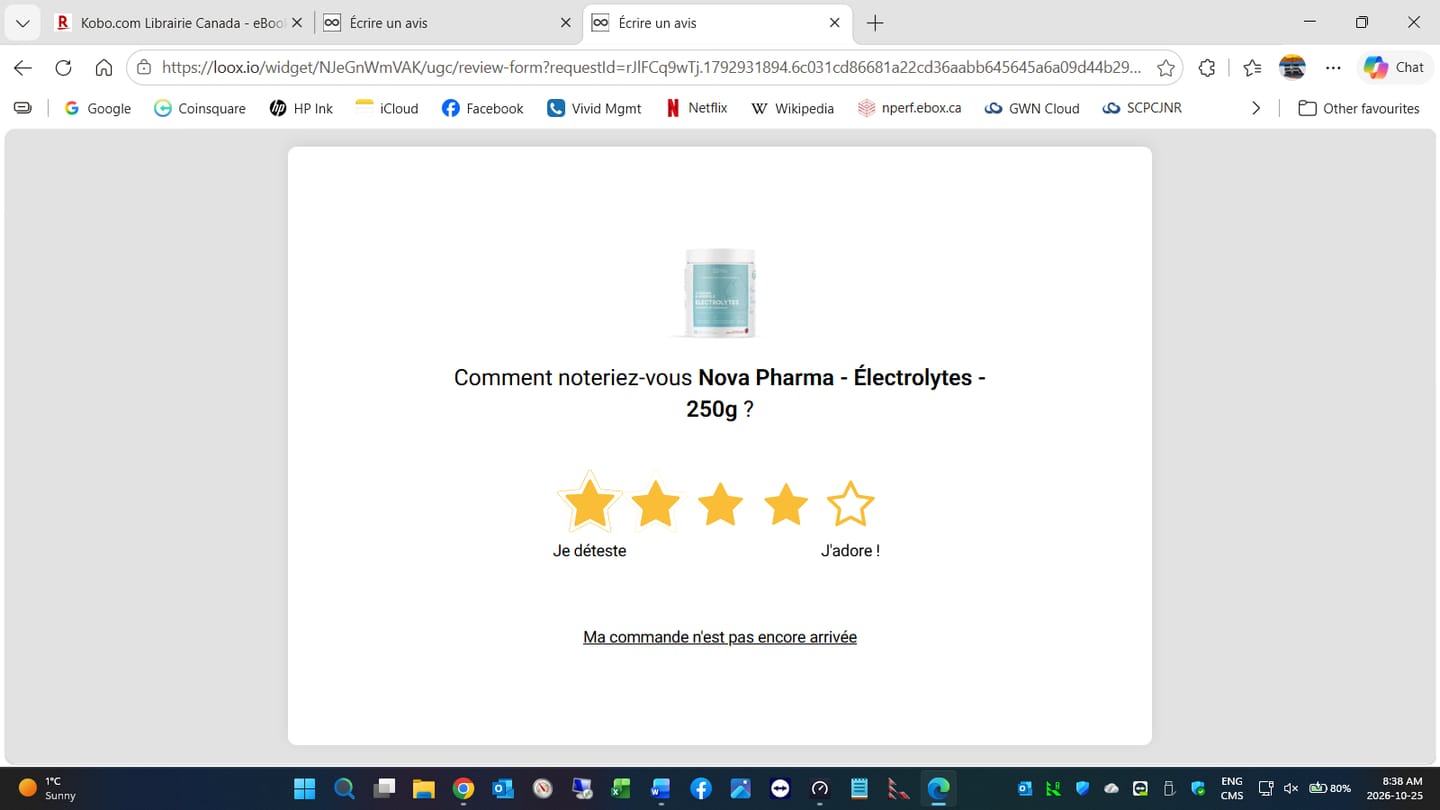Image resolution: width=1440 pixels, height=810 pixels.
Task: Open the Wikipedia bookmark
Action: [792, 108]
